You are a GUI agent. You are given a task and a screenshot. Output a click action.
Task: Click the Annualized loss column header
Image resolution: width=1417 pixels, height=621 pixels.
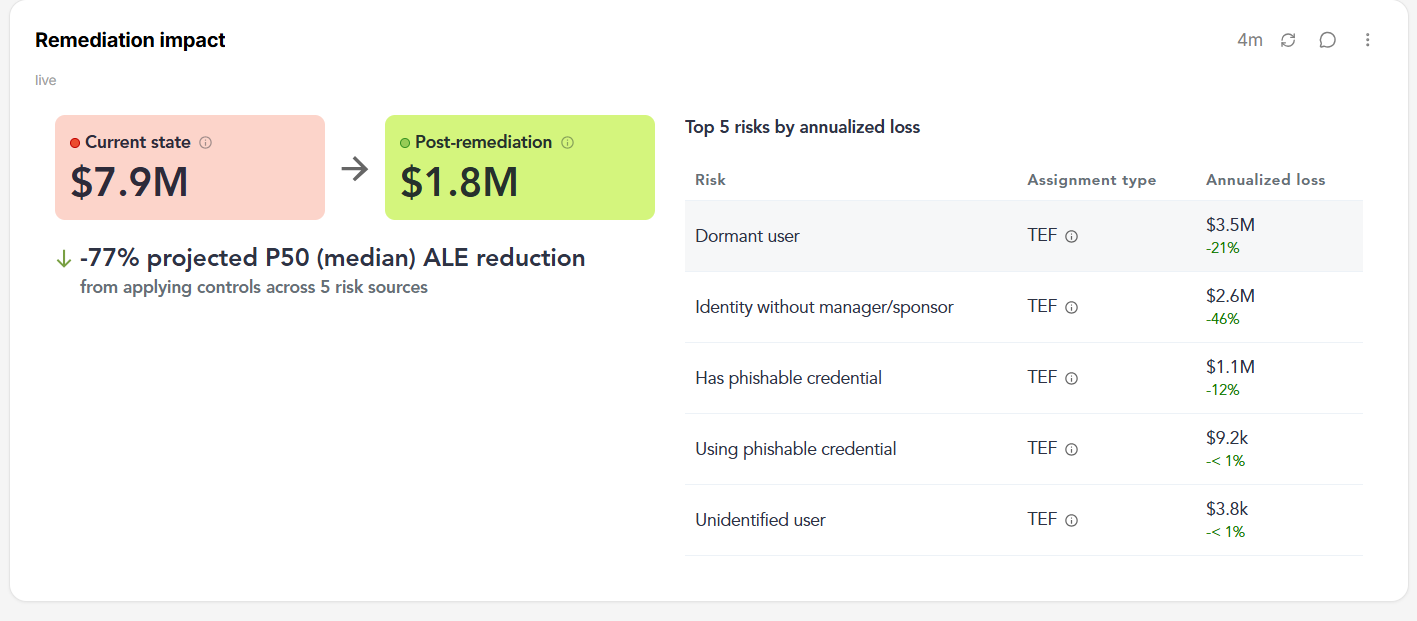pos(1265,180)
